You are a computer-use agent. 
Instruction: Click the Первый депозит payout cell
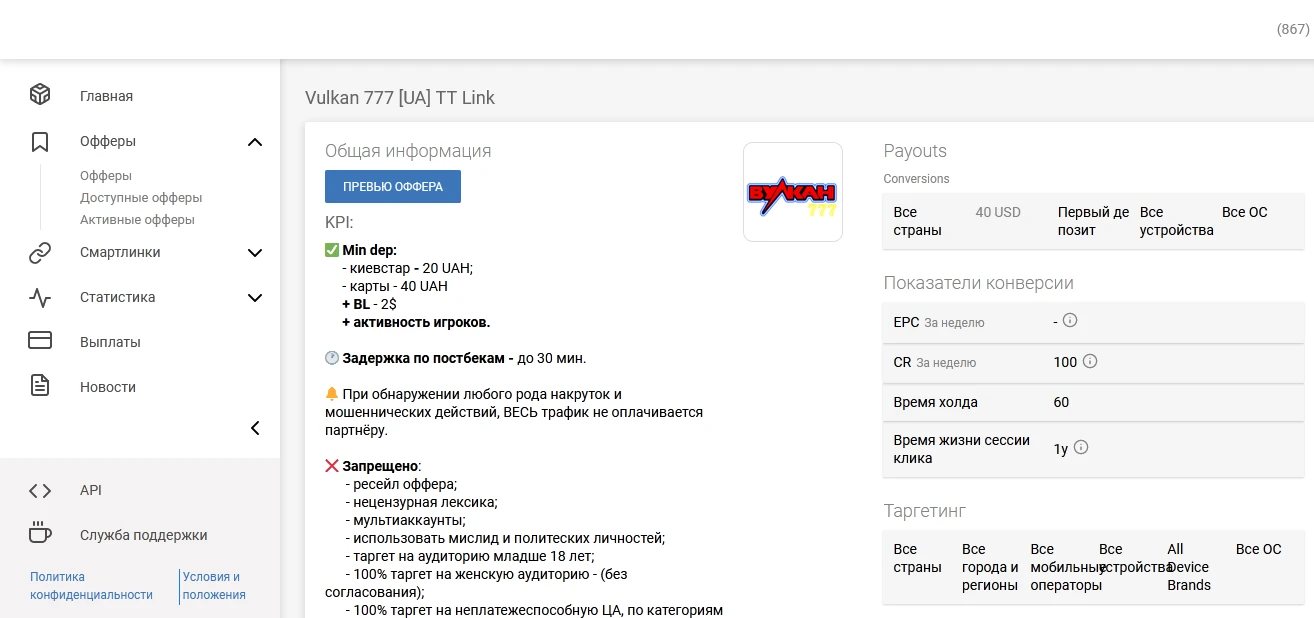[1093, 221]
